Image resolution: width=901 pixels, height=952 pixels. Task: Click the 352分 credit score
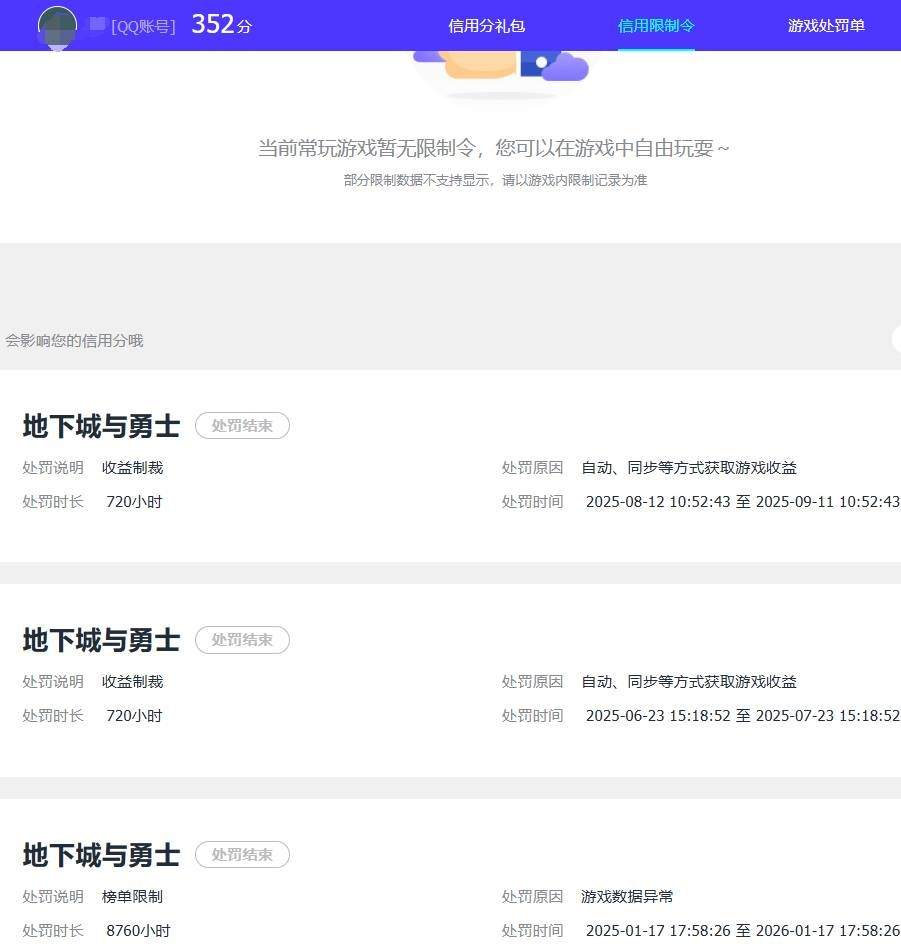(222, 25)
